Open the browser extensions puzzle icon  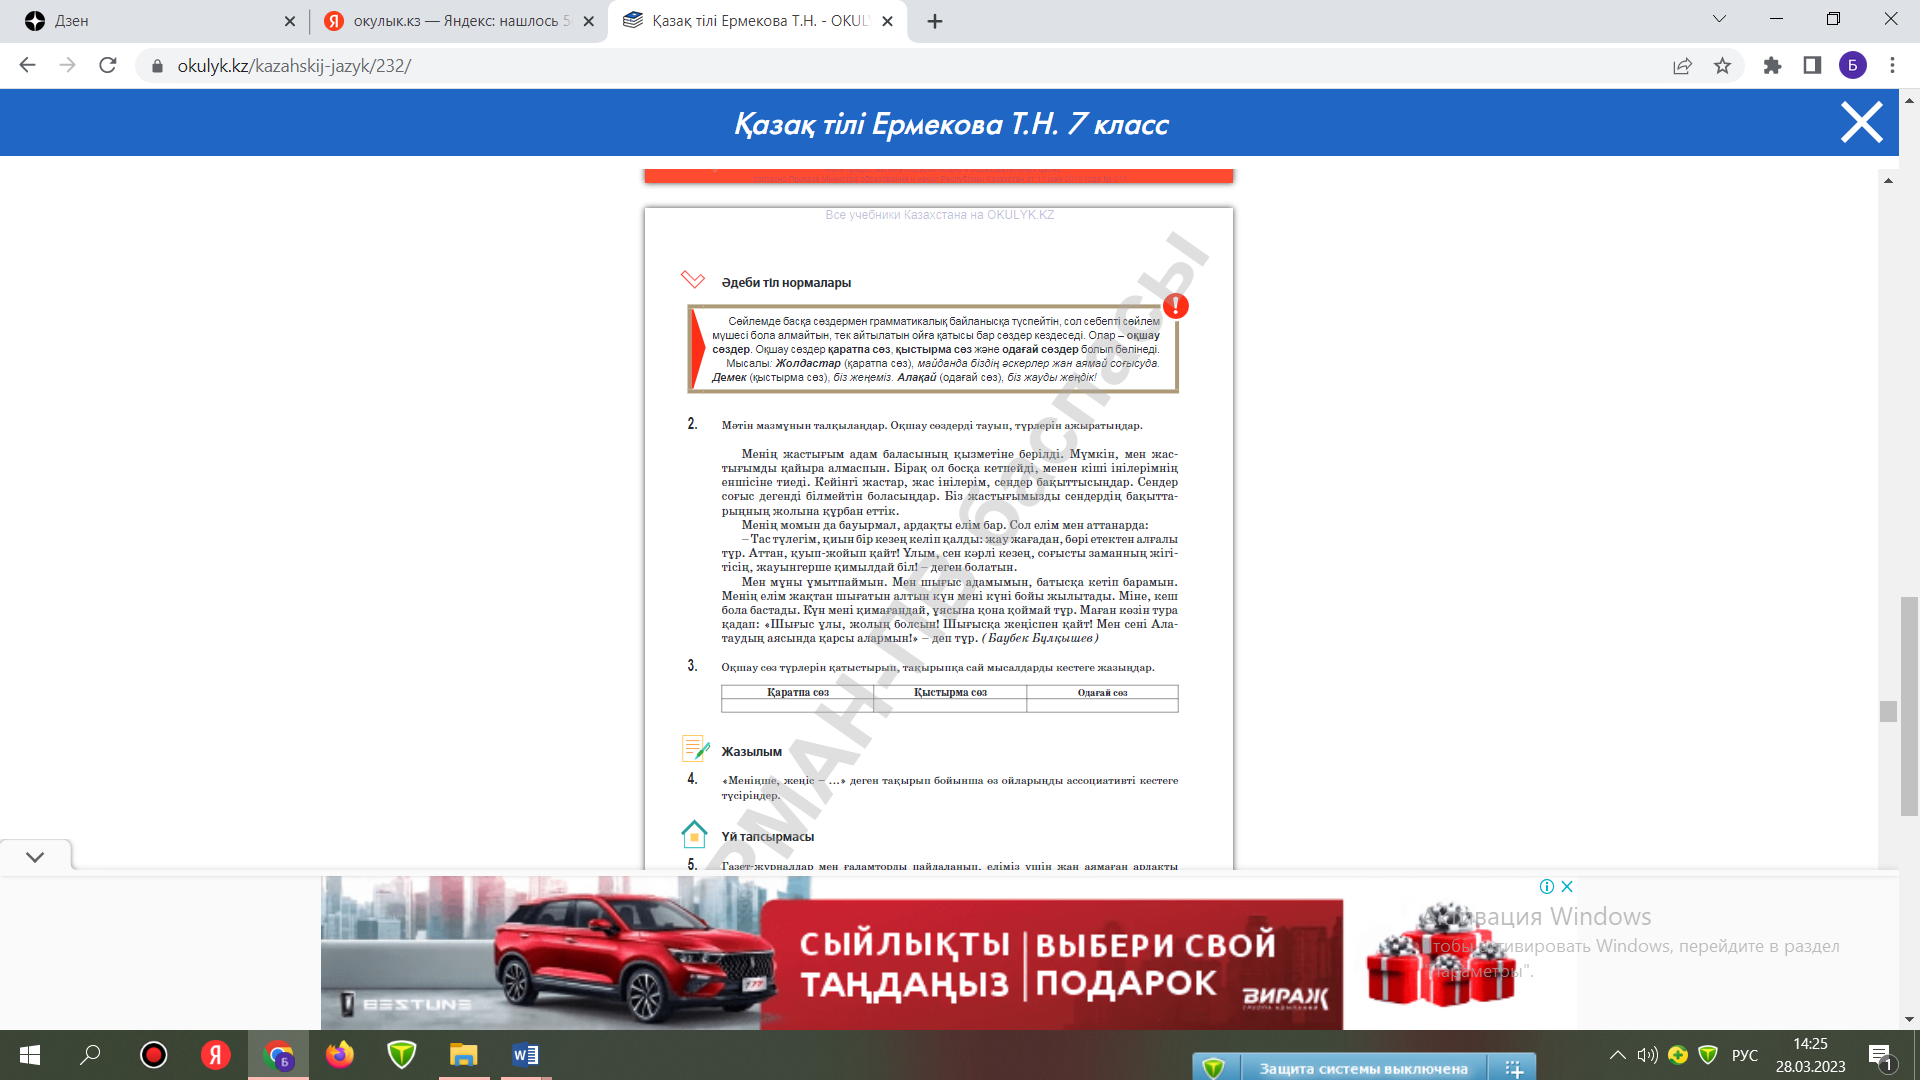point(1772,66)
